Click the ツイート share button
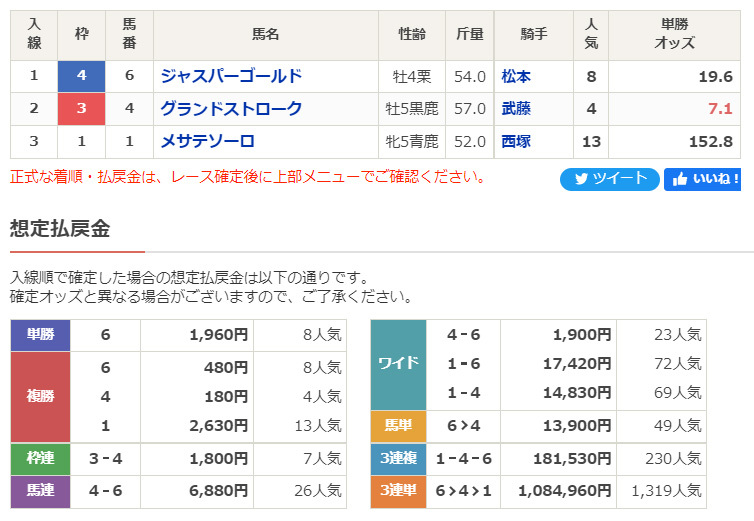This screenshot has width=754, height=521. [x=609, y=179]
